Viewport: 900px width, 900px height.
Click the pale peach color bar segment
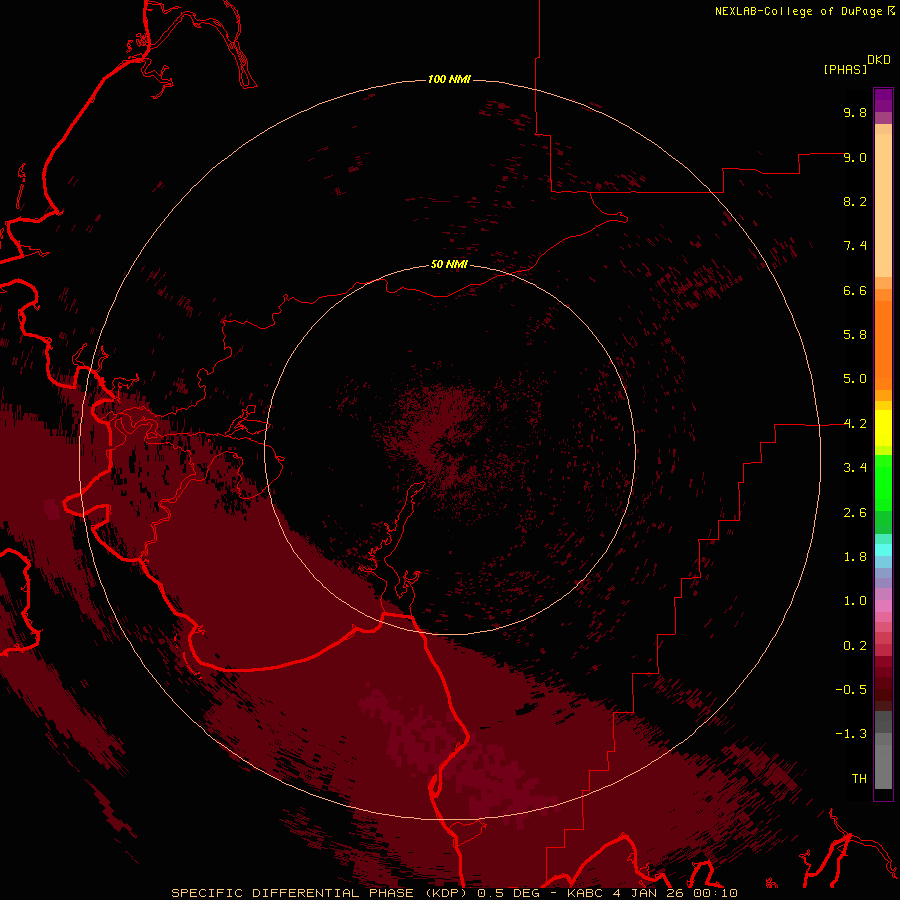pos(883,205)
